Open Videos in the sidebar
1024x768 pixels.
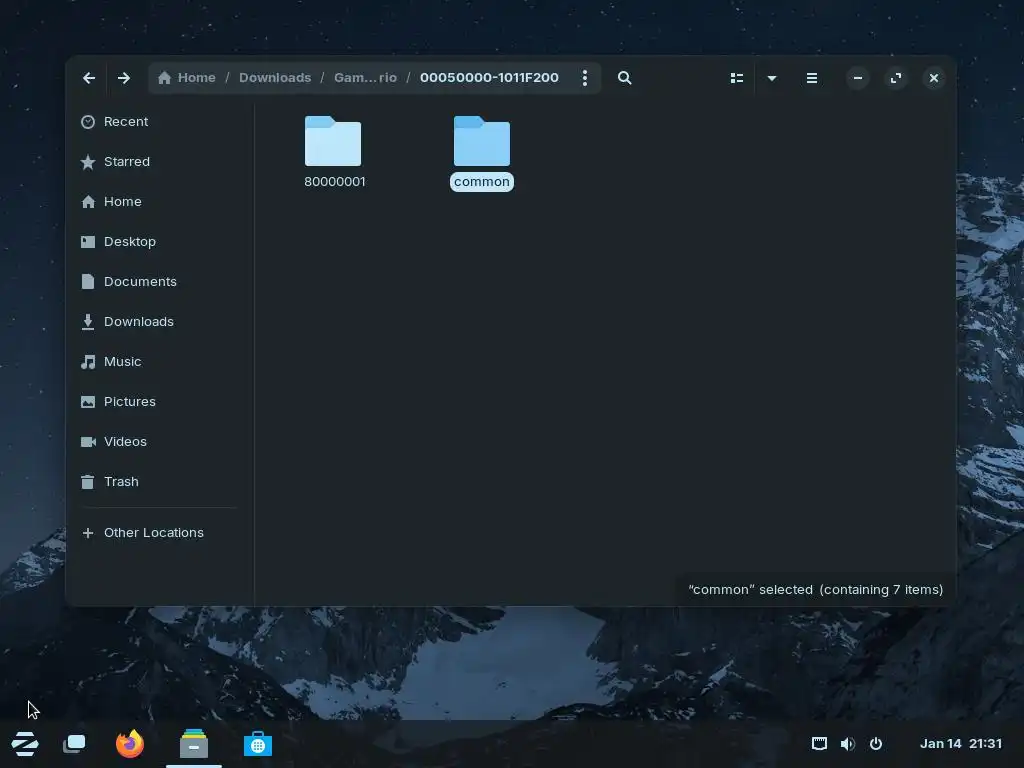point(159,441)
